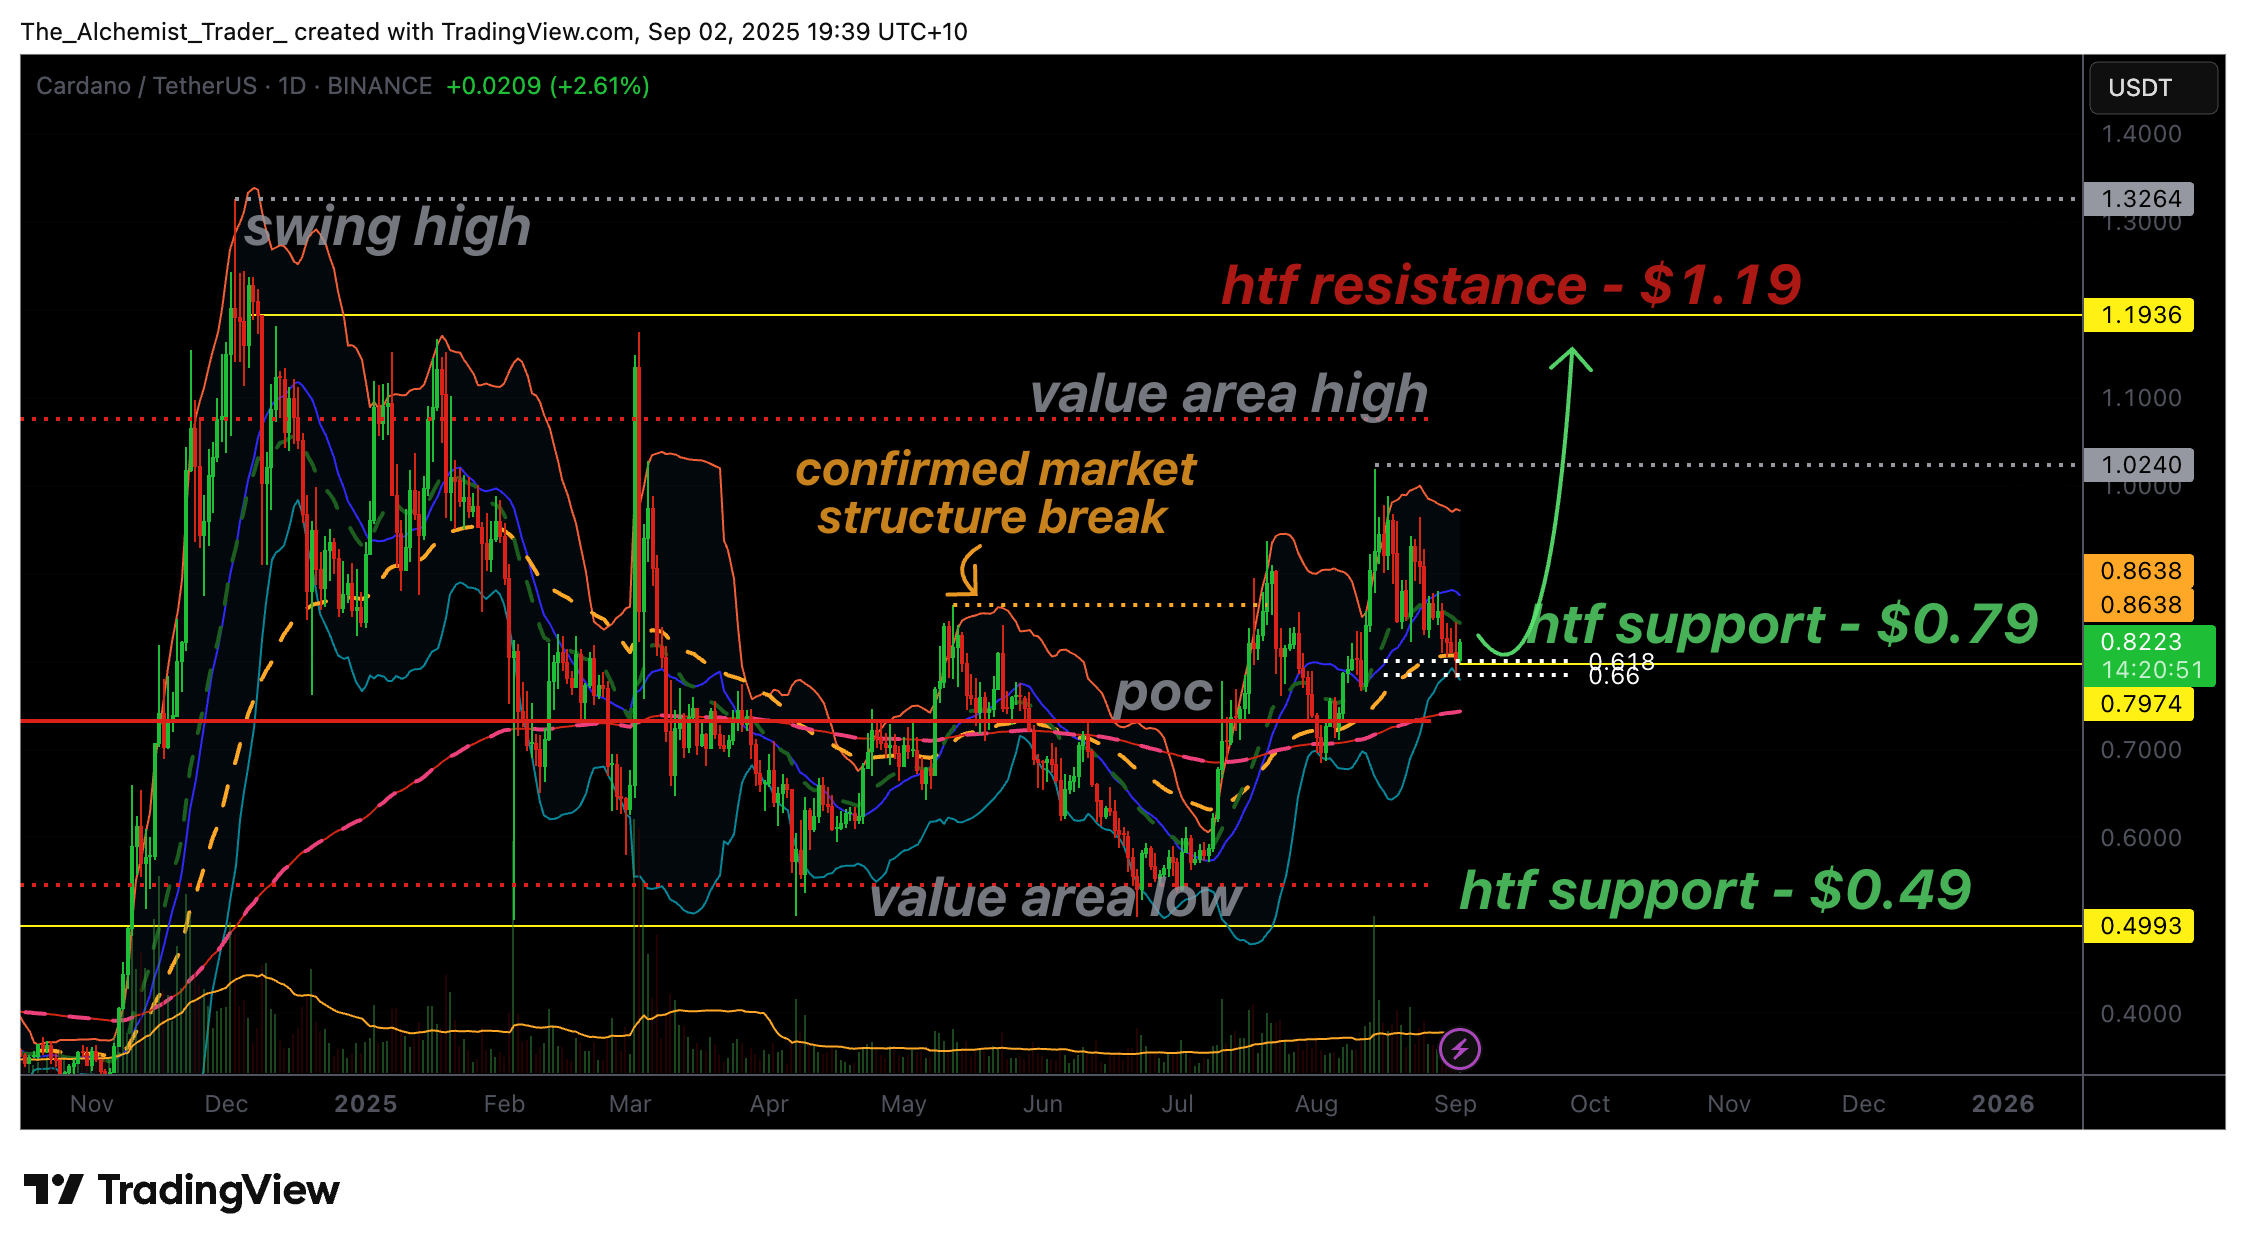Click the 1.3264 gray price label
Image resolution: width=2246 pixels, height=1250 pixels.
click(x=2138, y=199)
